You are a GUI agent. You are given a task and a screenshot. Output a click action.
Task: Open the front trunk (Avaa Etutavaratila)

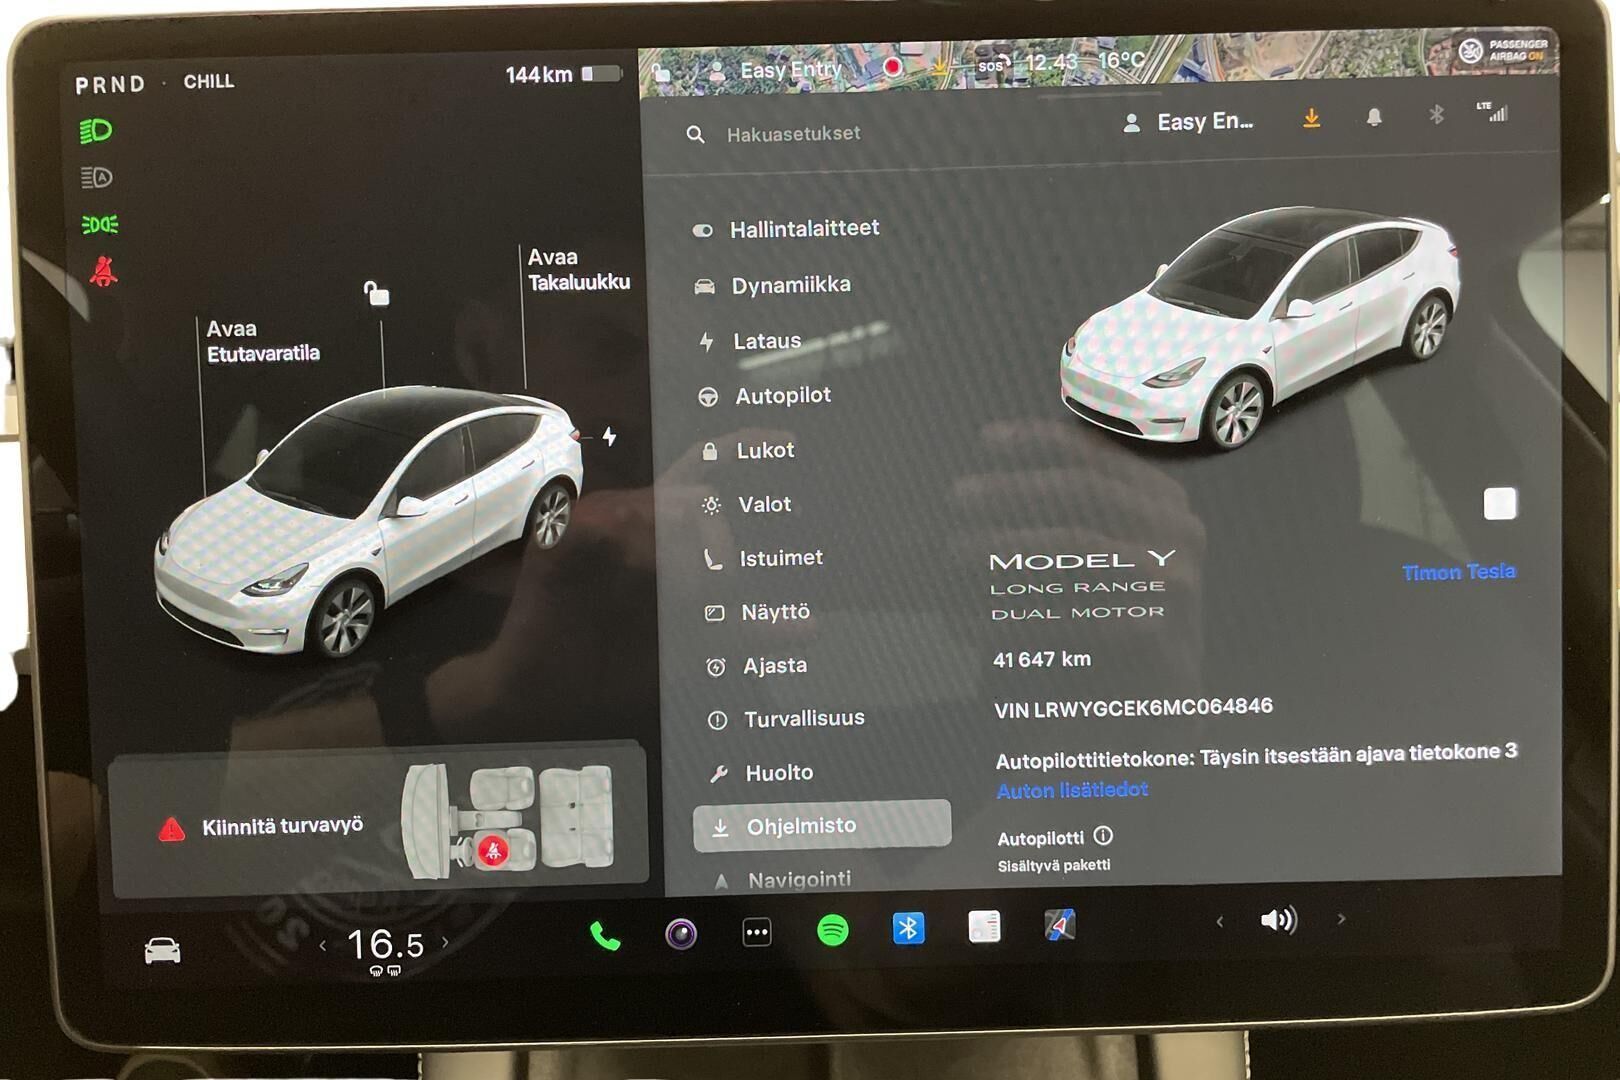tap(263, 341)
